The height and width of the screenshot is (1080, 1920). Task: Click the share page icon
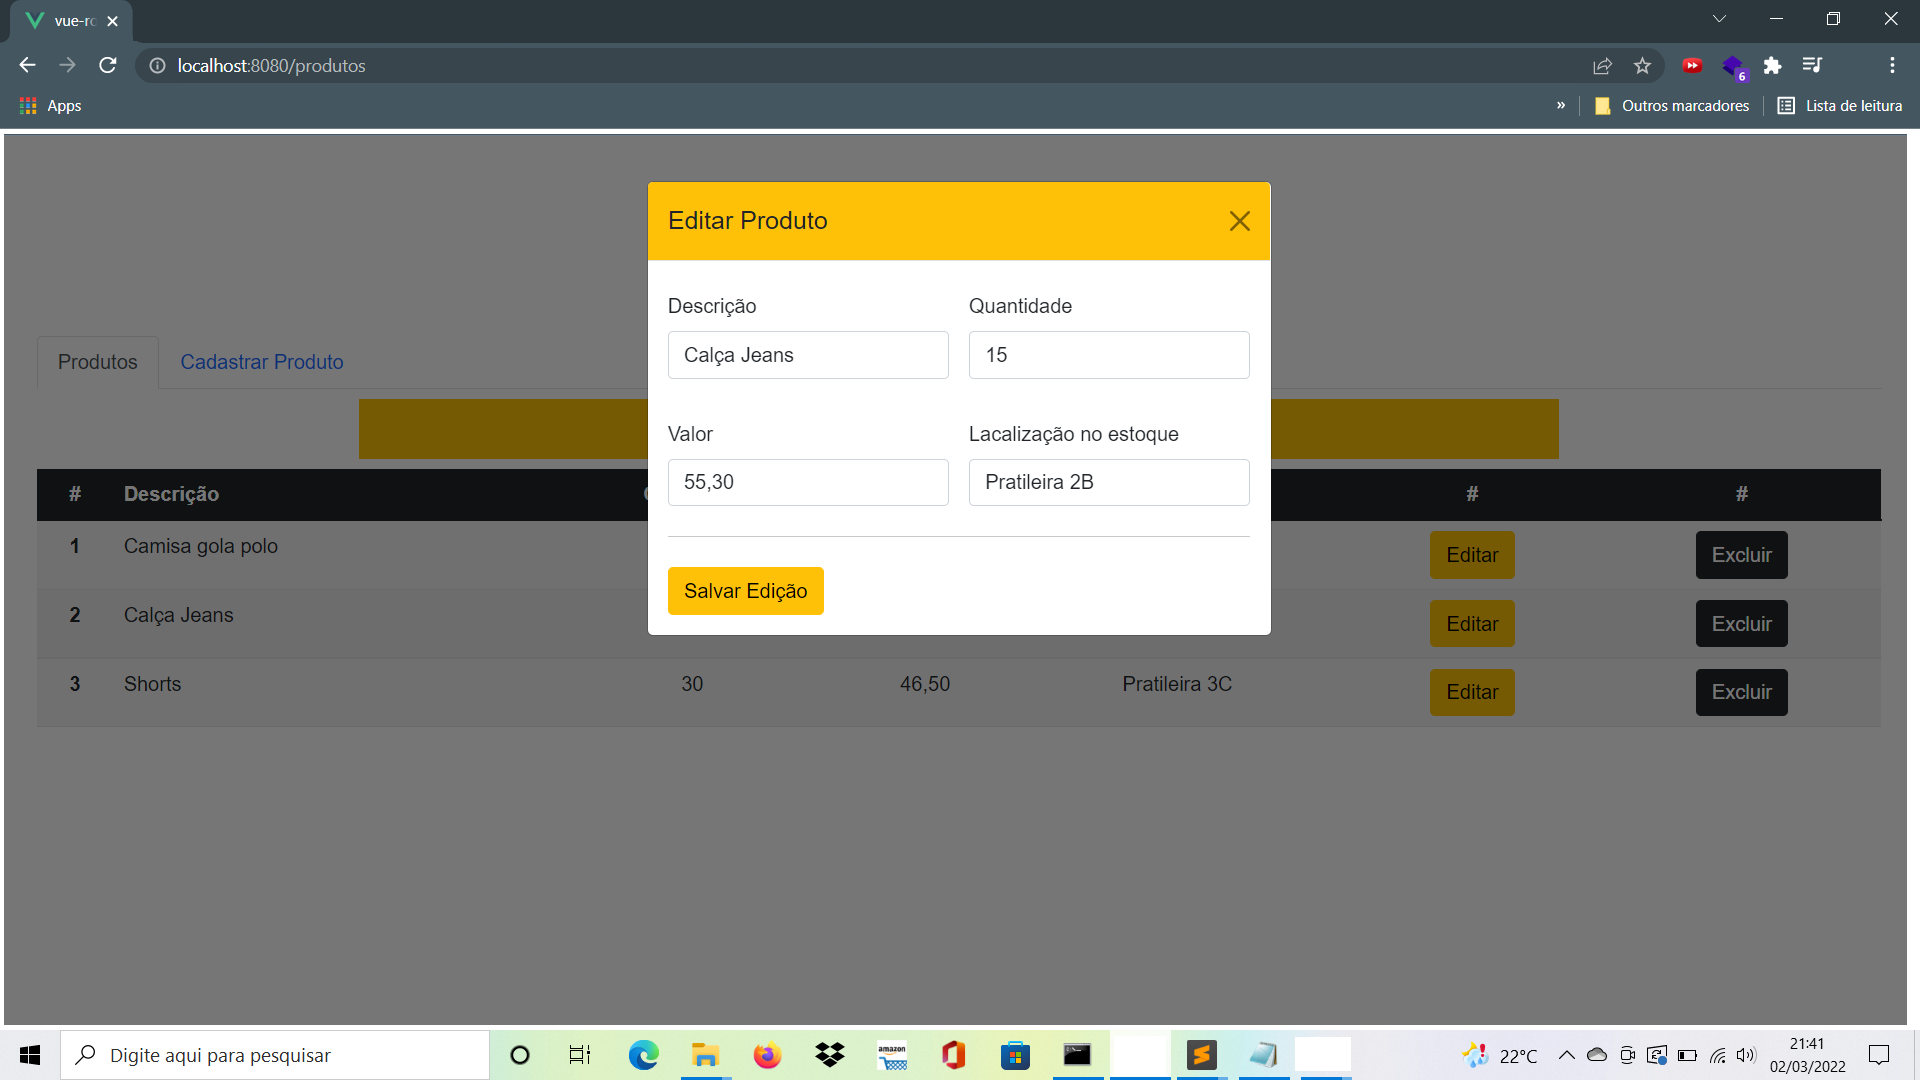pos(1602,65)
